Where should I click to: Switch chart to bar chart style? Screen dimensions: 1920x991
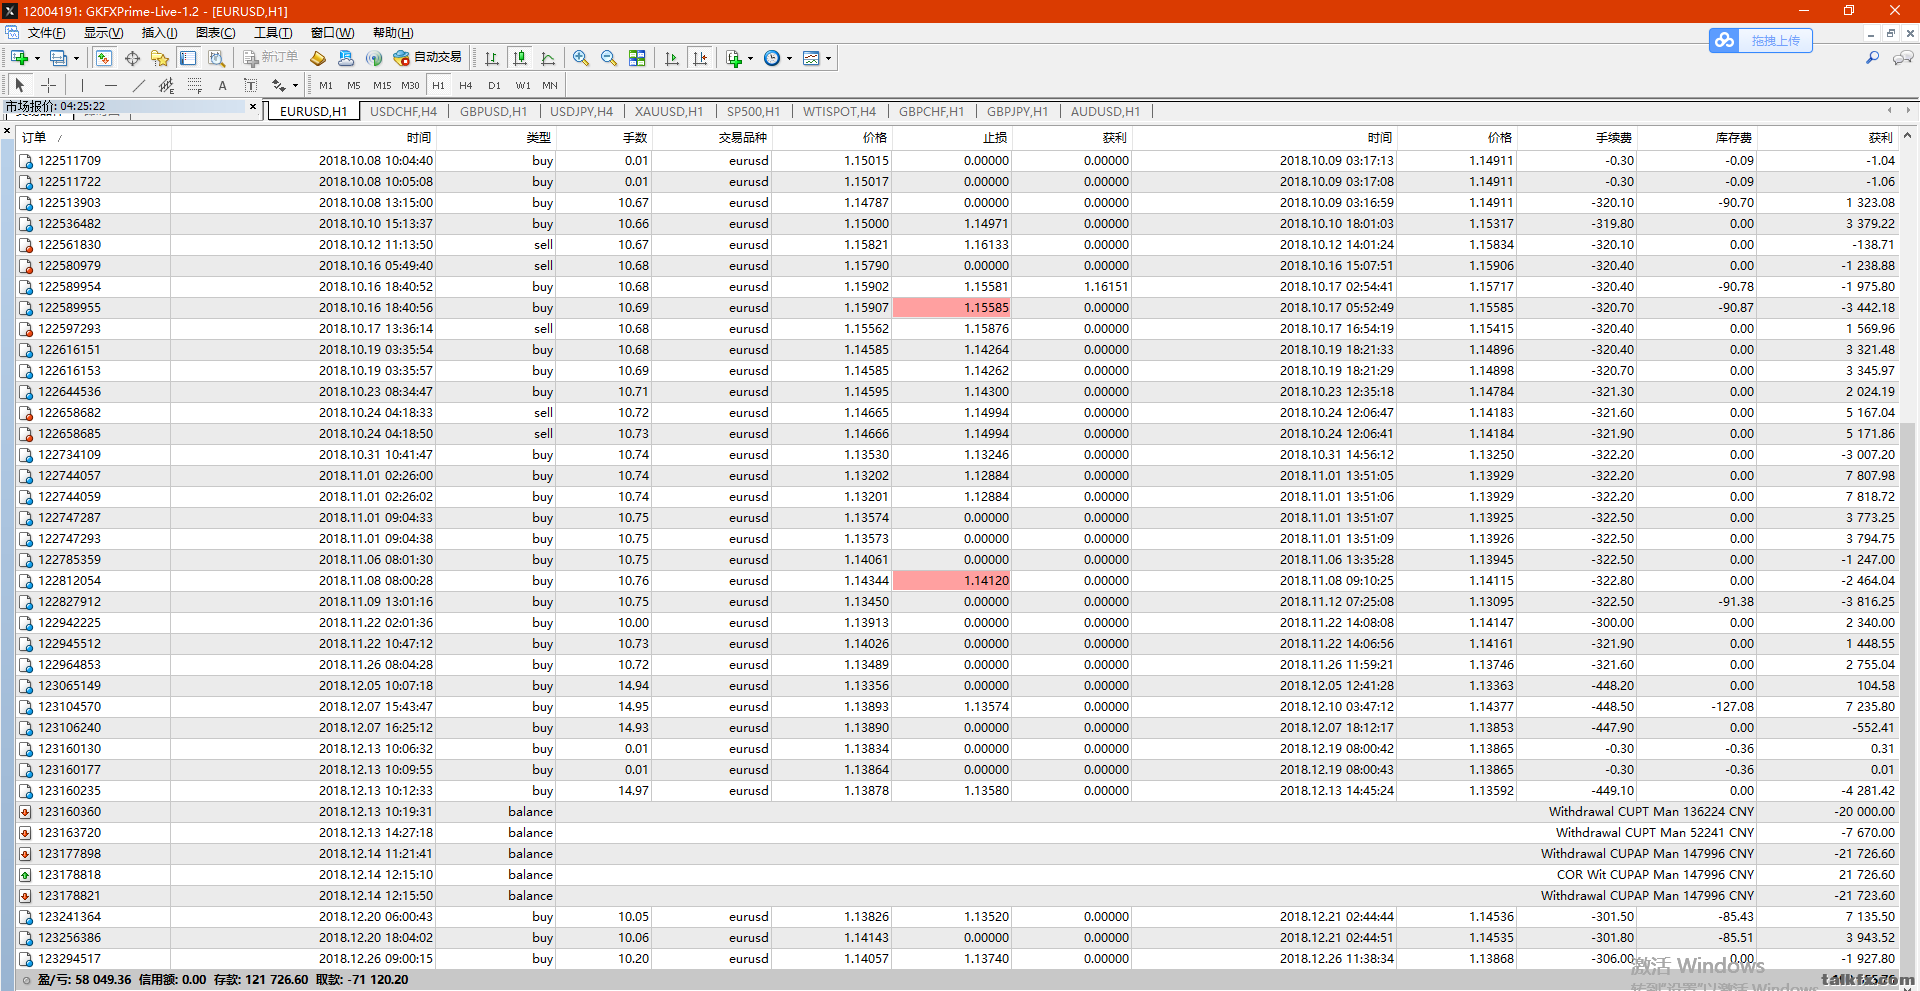tap(492, 58)
